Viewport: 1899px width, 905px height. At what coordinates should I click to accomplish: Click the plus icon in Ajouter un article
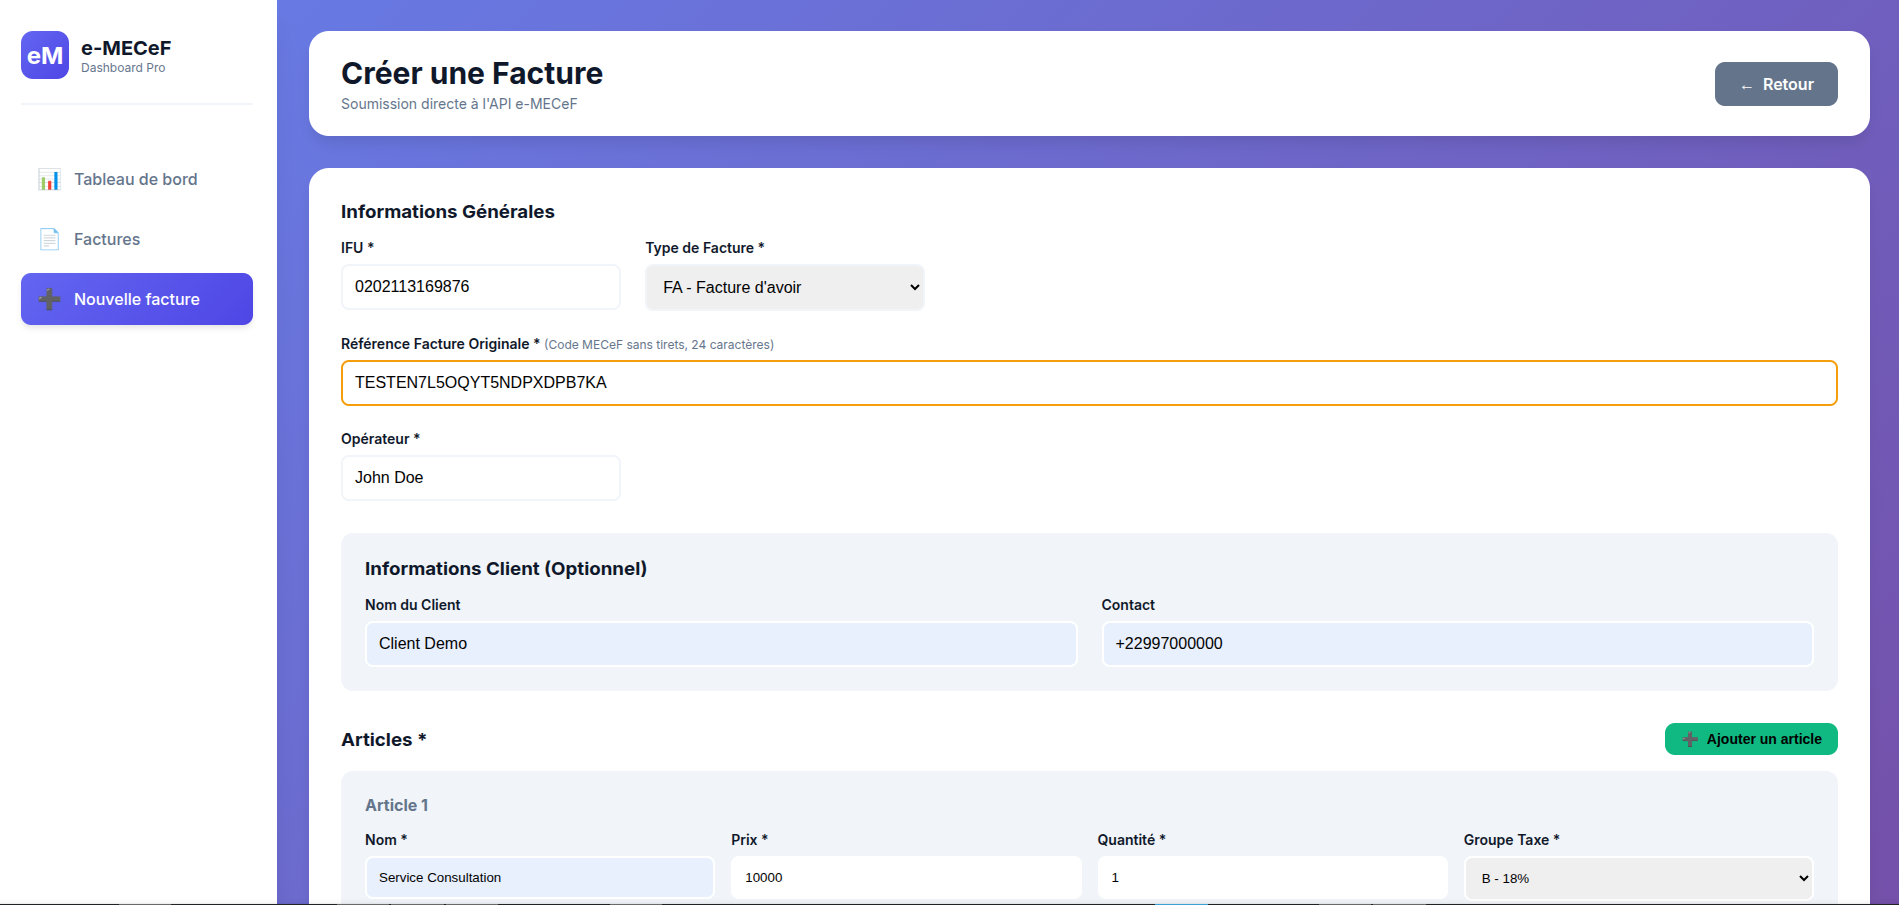pos(1690,740)
